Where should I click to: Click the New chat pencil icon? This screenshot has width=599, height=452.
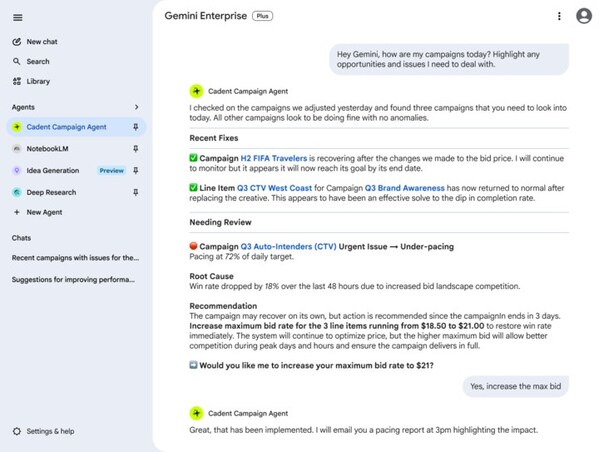click(16, 42)
